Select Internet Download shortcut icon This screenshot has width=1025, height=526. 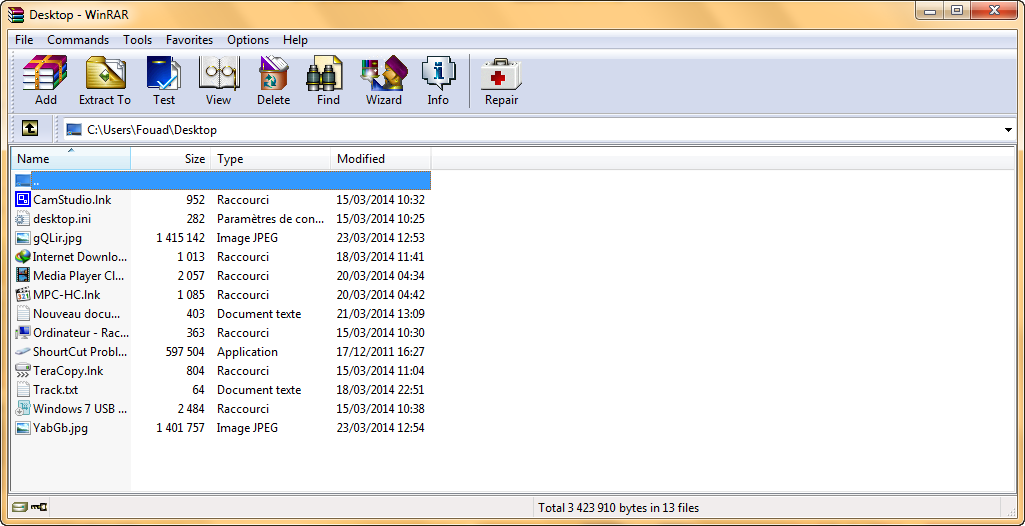click(23, 256)
